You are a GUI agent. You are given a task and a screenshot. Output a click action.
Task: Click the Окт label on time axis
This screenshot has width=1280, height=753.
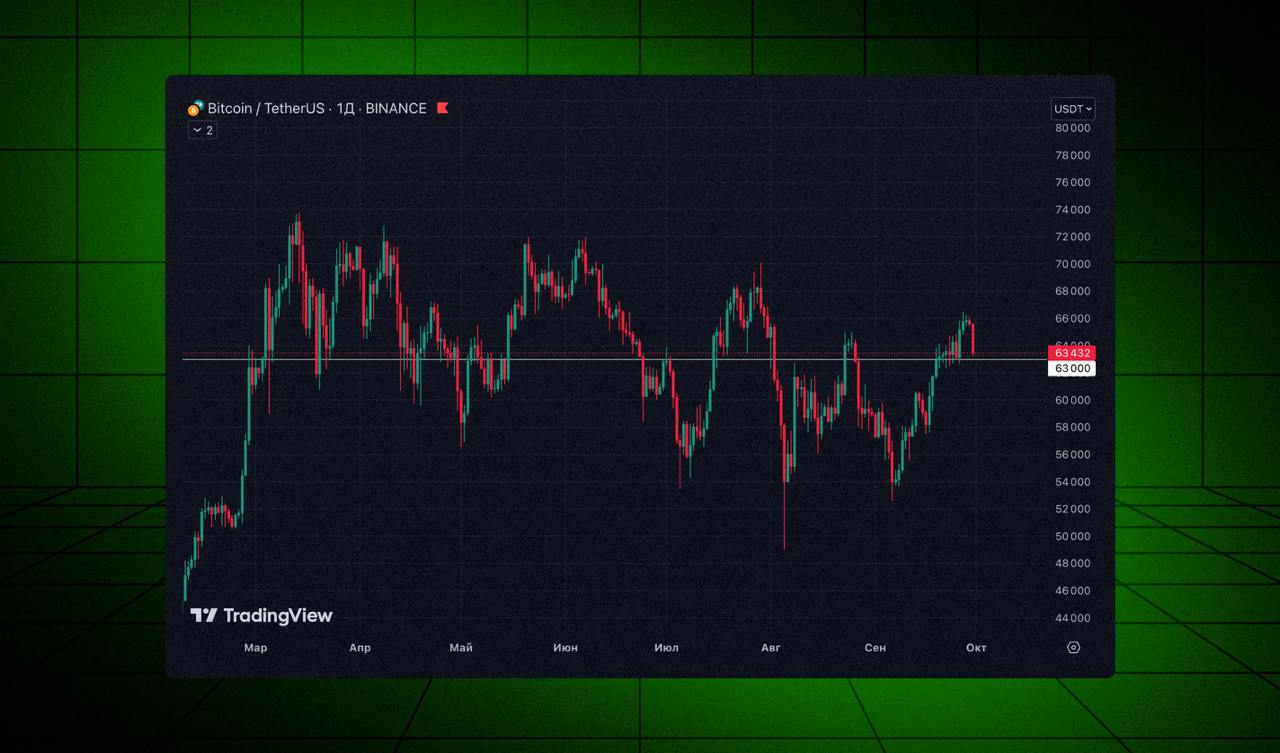976,648
